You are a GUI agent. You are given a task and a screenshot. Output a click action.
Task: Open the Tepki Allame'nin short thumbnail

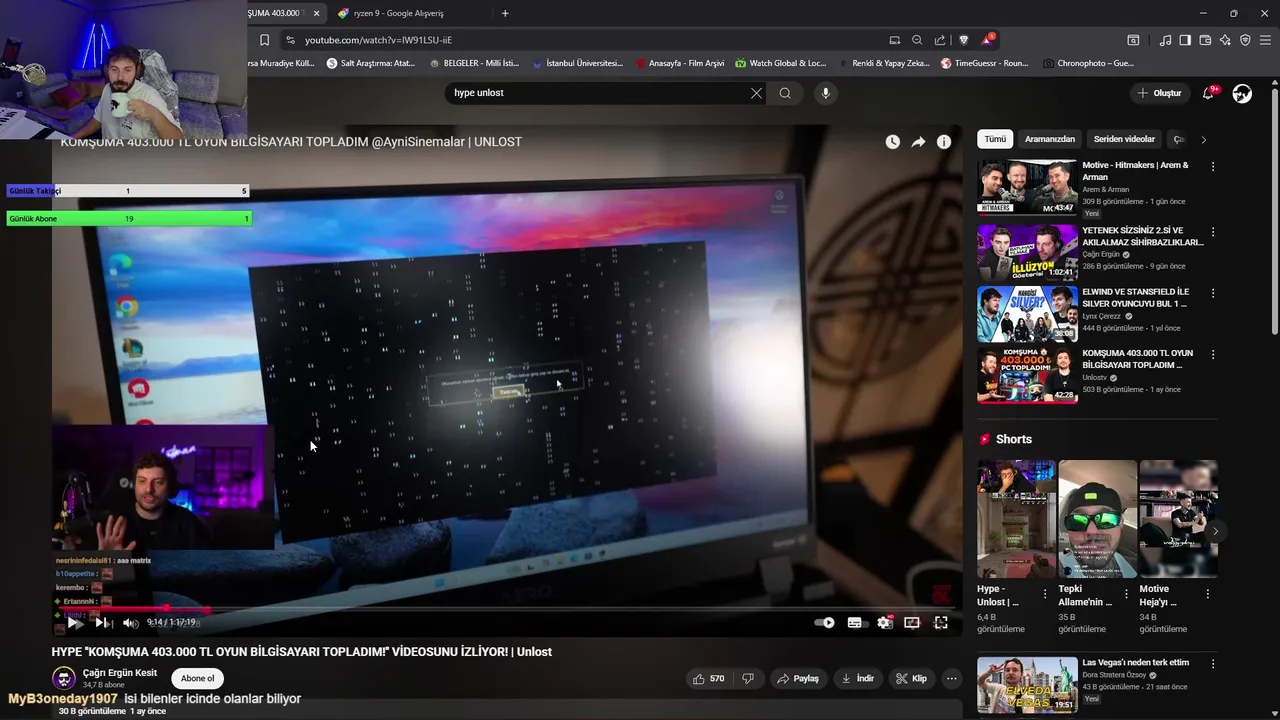tap(1097, 518)
